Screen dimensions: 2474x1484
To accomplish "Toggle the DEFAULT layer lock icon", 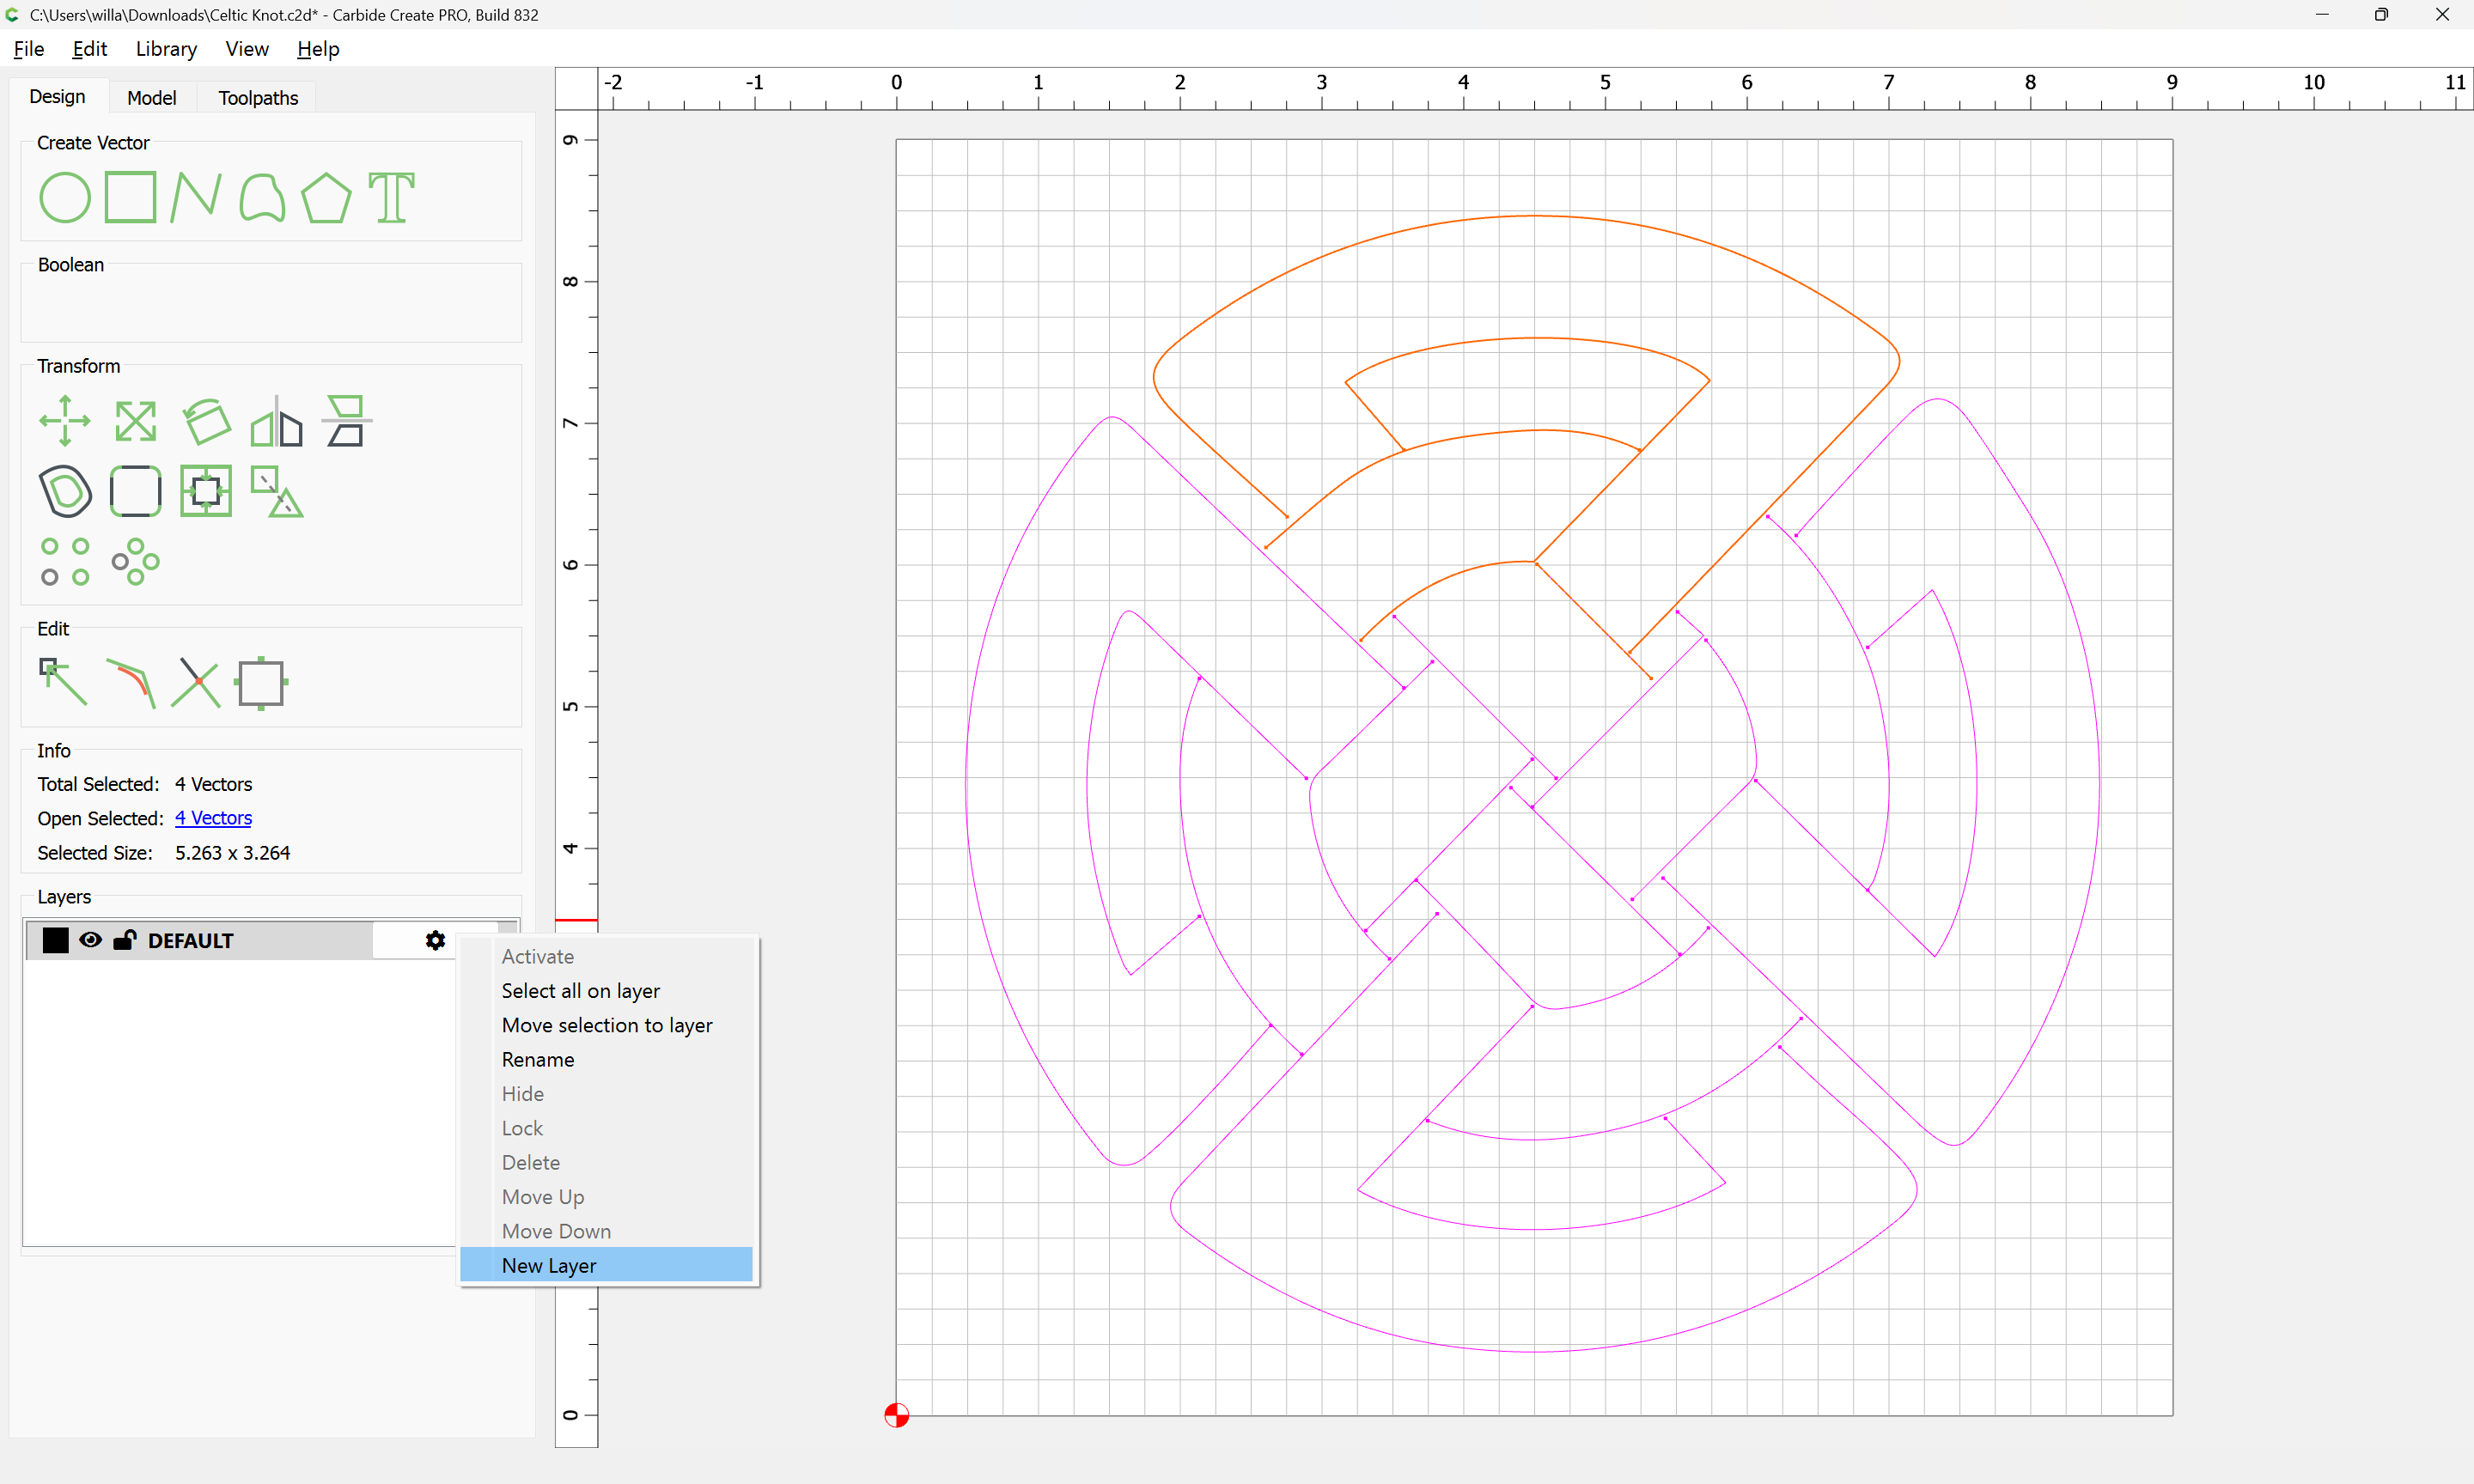I will pos(125,940).
